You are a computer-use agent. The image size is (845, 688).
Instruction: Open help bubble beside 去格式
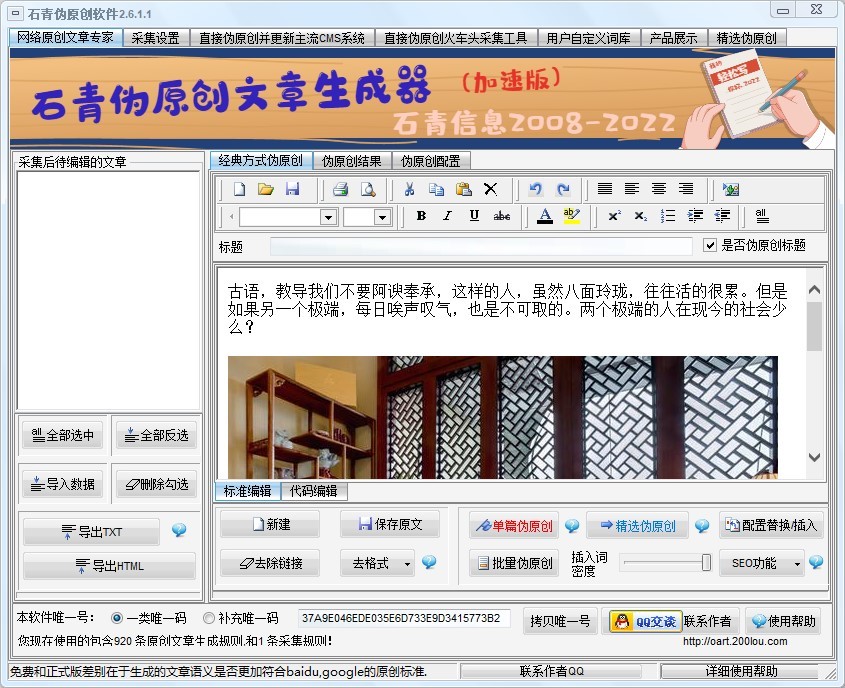[429, 562]
